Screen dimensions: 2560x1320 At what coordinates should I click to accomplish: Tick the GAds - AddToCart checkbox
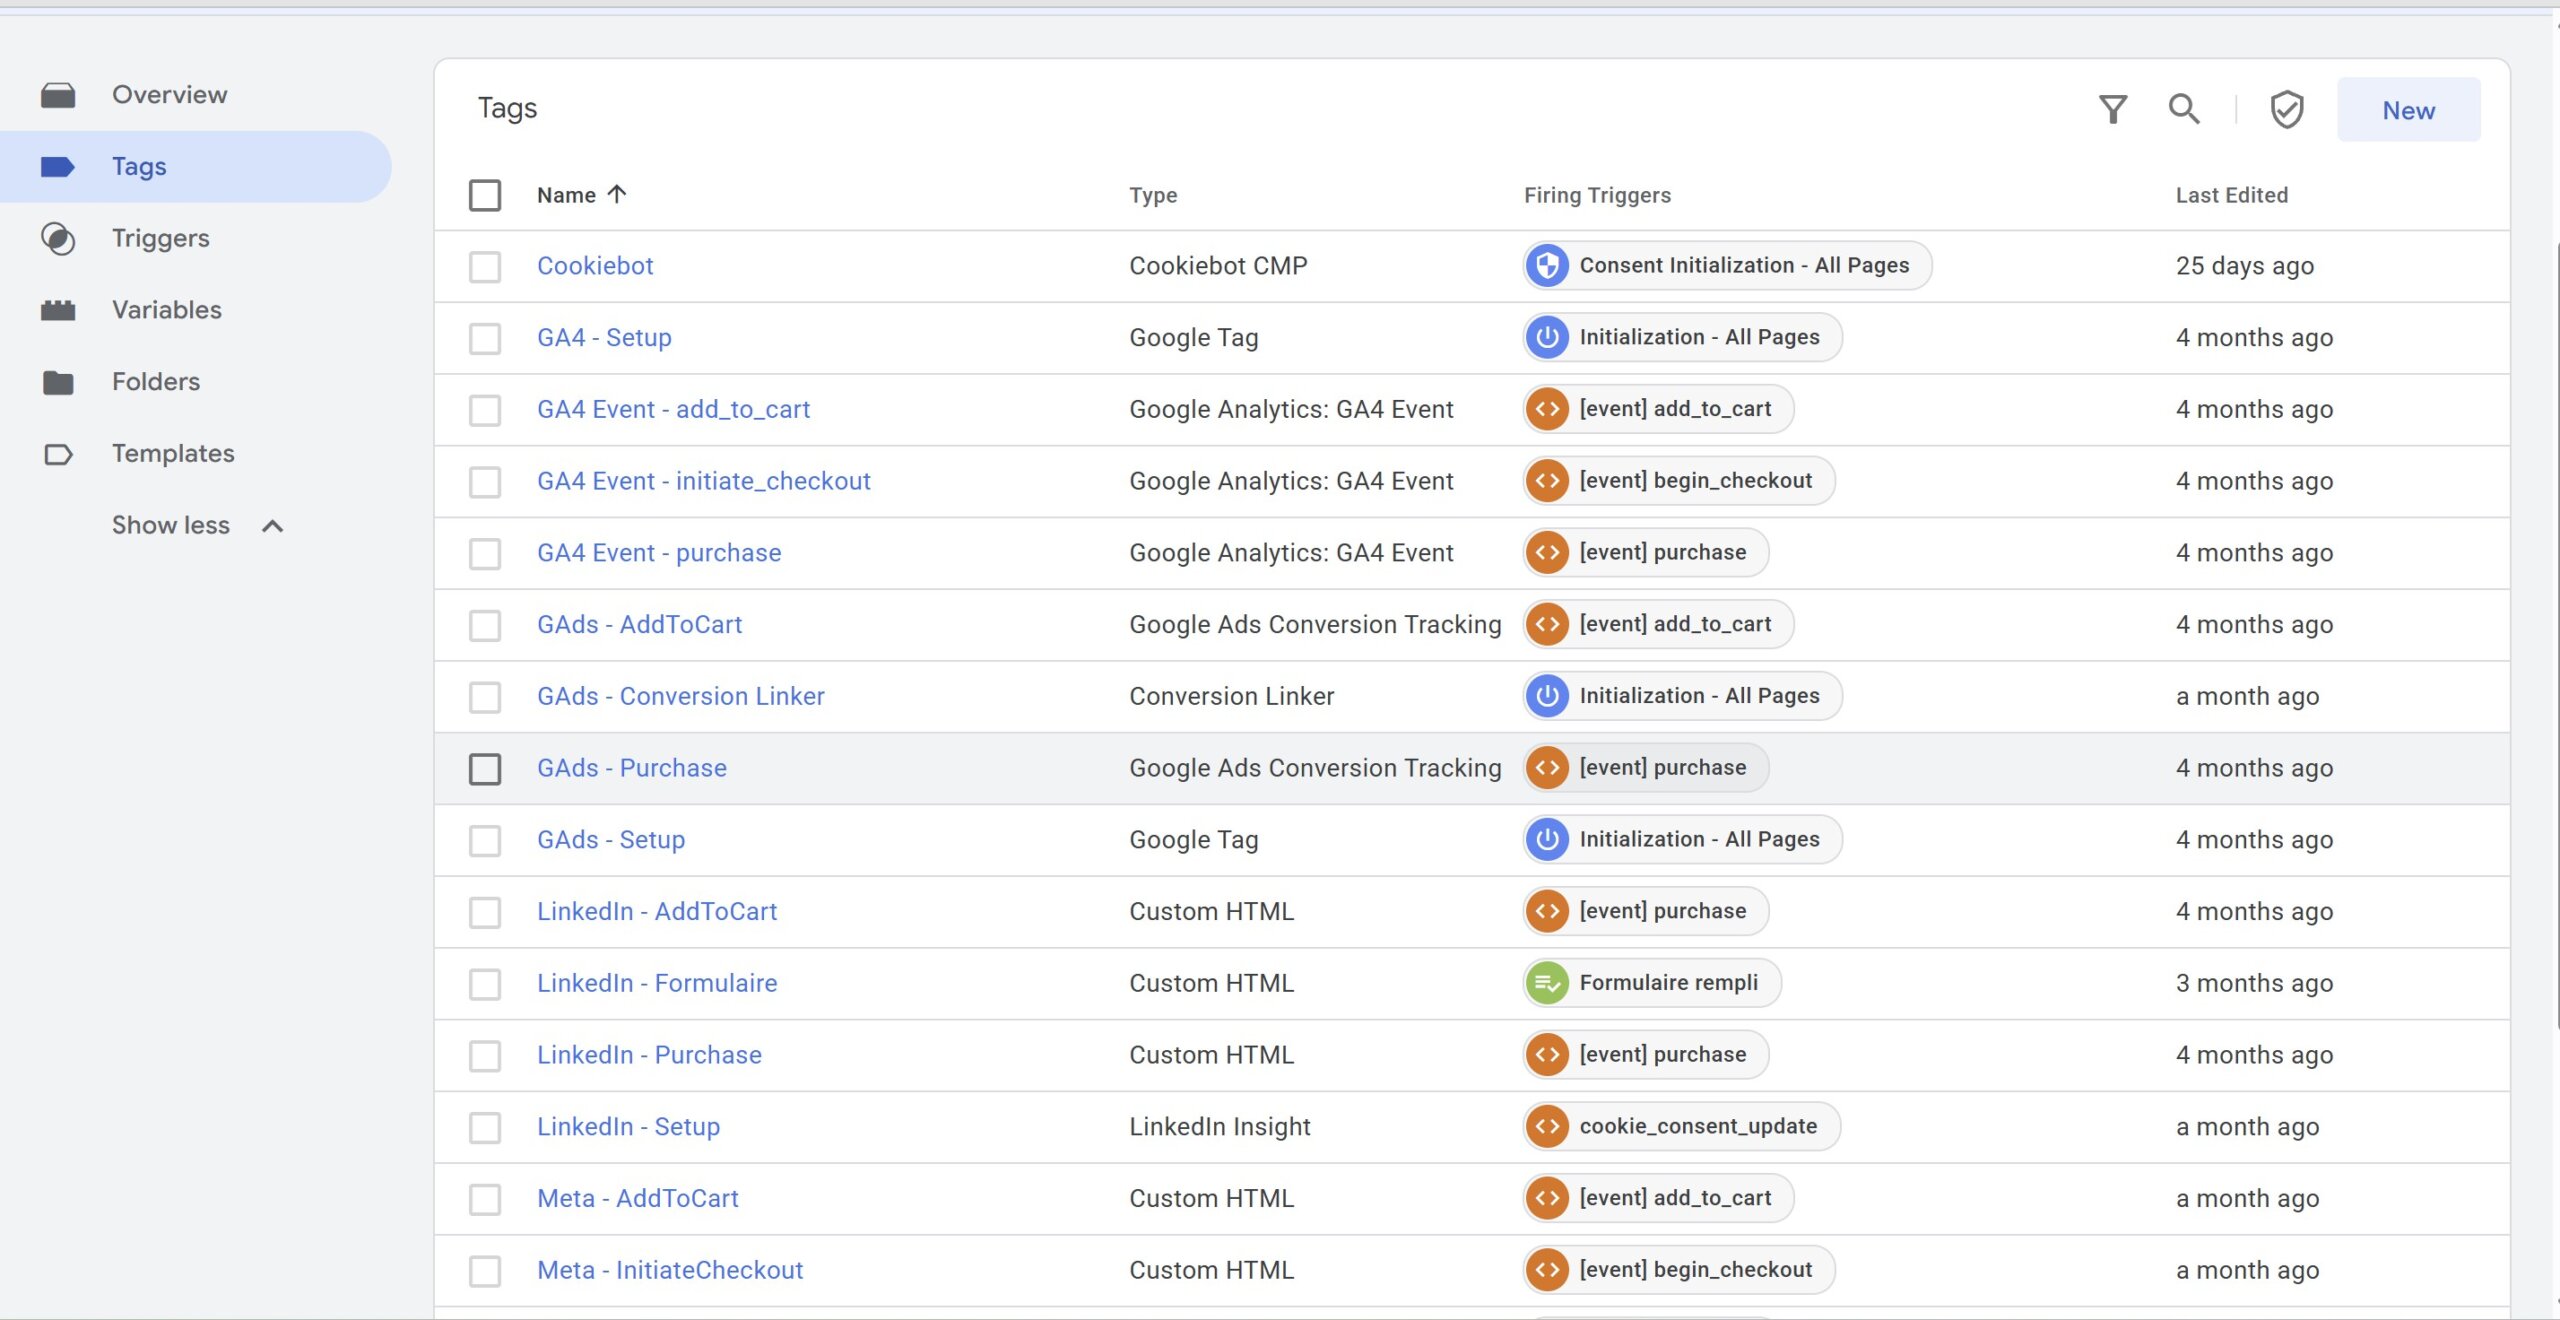point(485,626)
